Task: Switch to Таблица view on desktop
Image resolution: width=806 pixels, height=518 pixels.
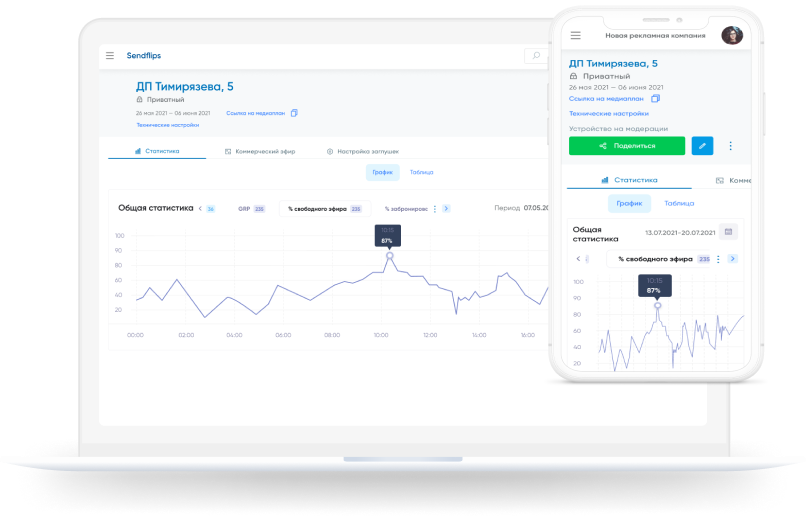Action: (422, 172)
